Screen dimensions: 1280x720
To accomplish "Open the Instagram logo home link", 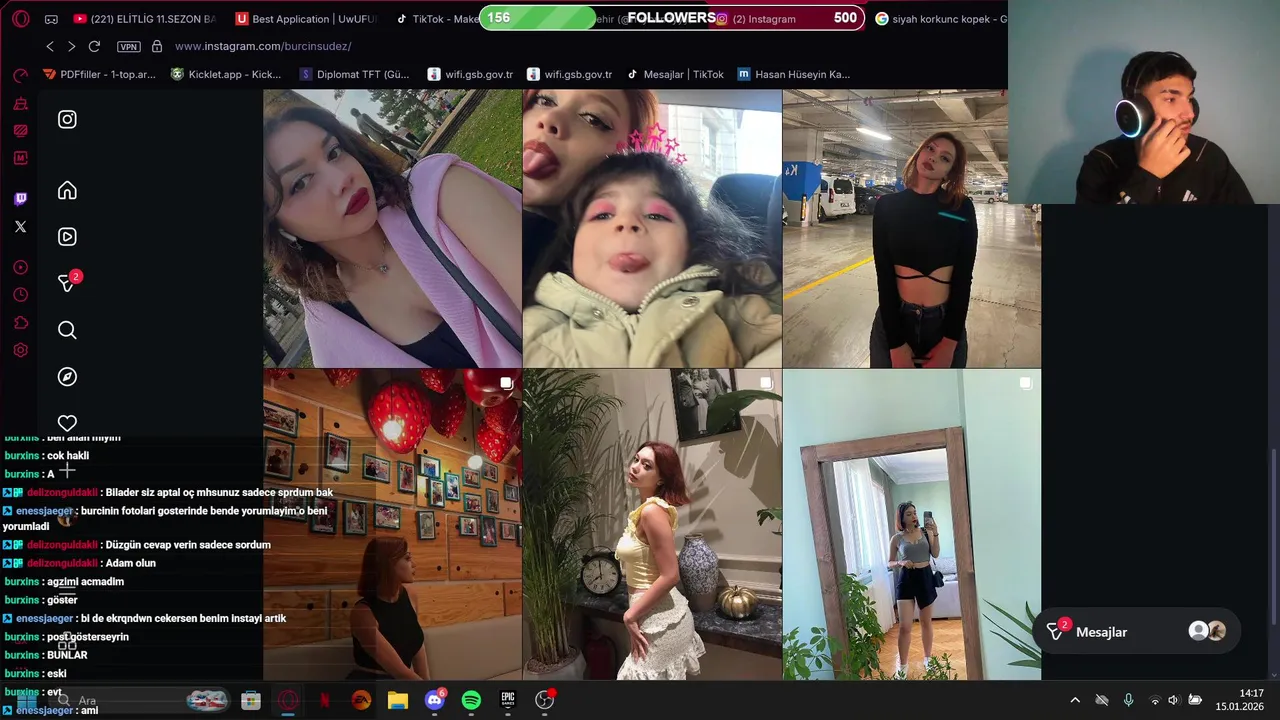I will (x=67, y=119).
